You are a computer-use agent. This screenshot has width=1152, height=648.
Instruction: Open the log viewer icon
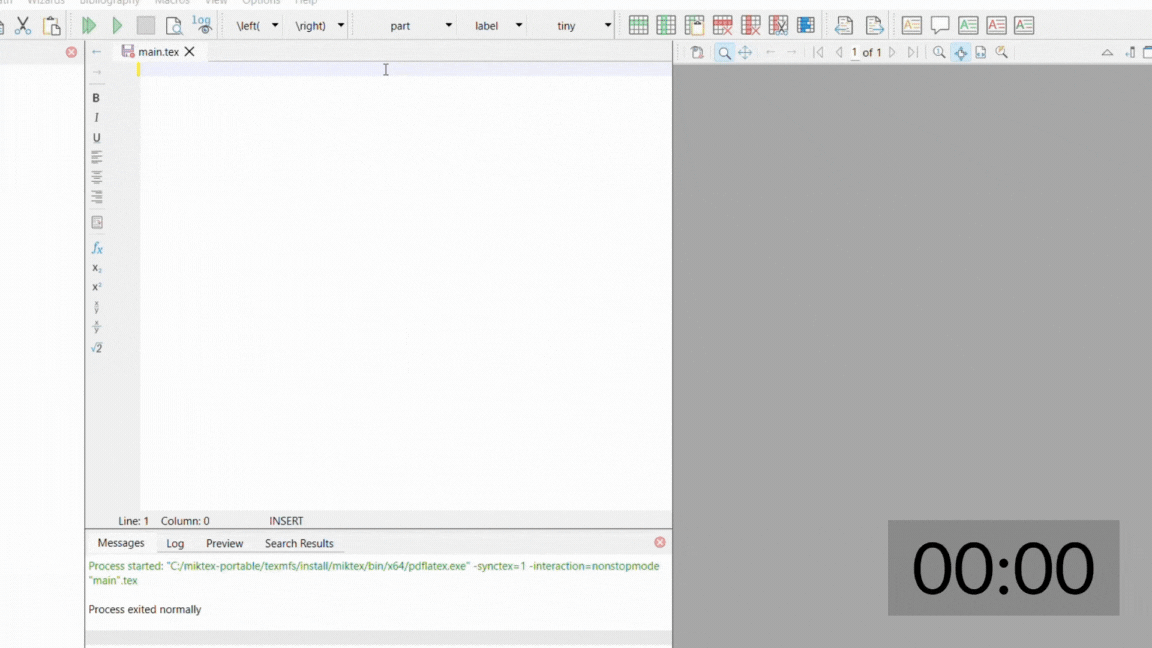202,25
